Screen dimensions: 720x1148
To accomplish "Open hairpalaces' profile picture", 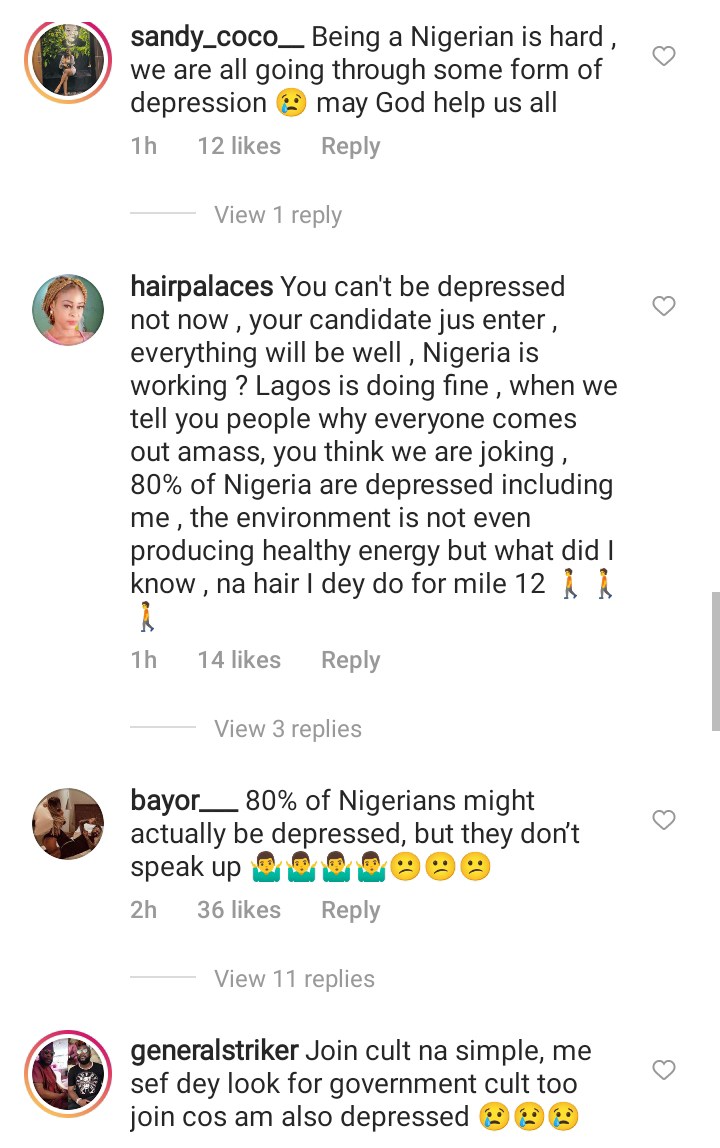I will pyautogui.click(x=69, y=310).
